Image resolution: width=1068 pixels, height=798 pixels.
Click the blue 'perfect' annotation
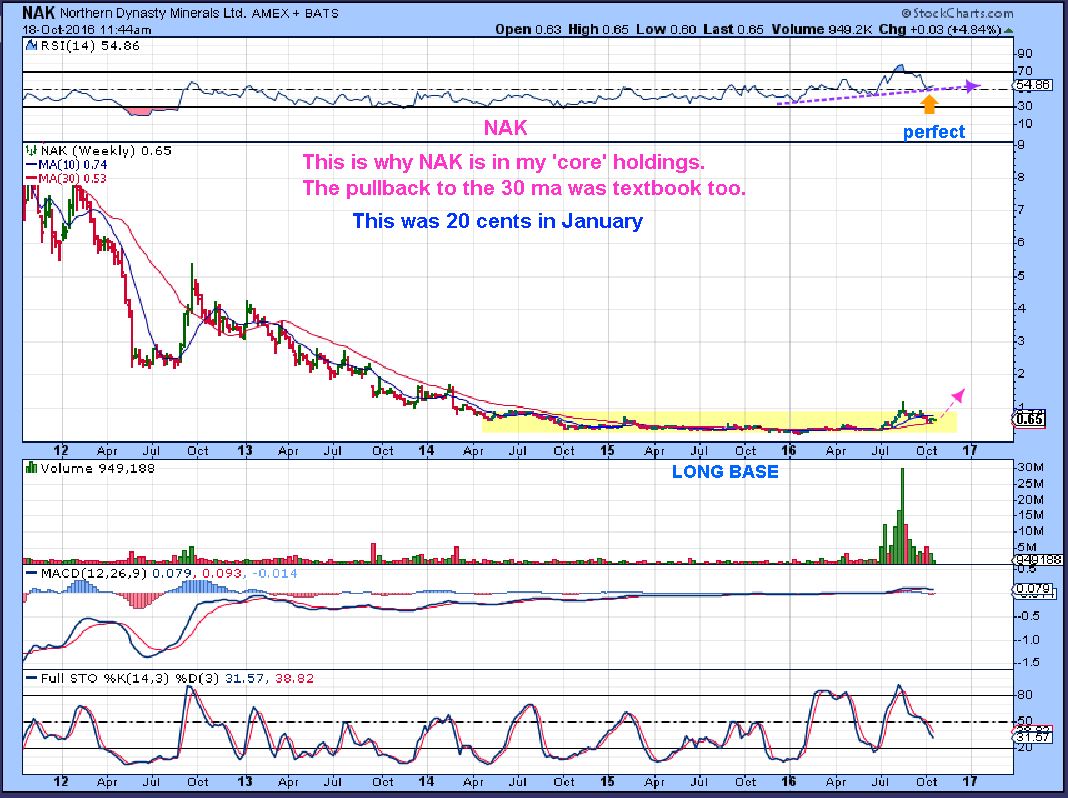934,131
